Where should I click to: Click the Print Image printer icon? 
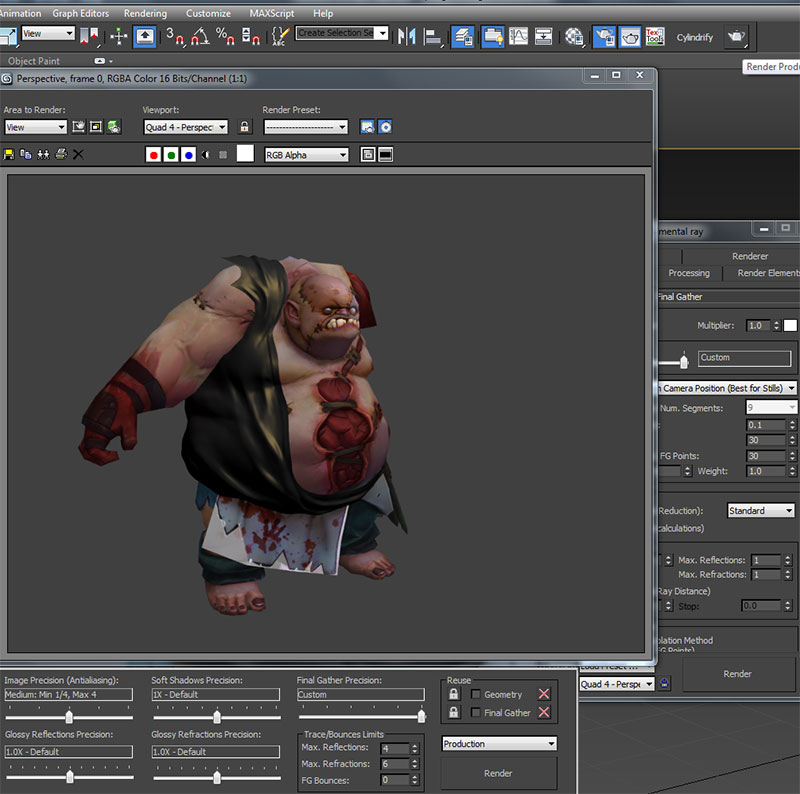[60, 155]
